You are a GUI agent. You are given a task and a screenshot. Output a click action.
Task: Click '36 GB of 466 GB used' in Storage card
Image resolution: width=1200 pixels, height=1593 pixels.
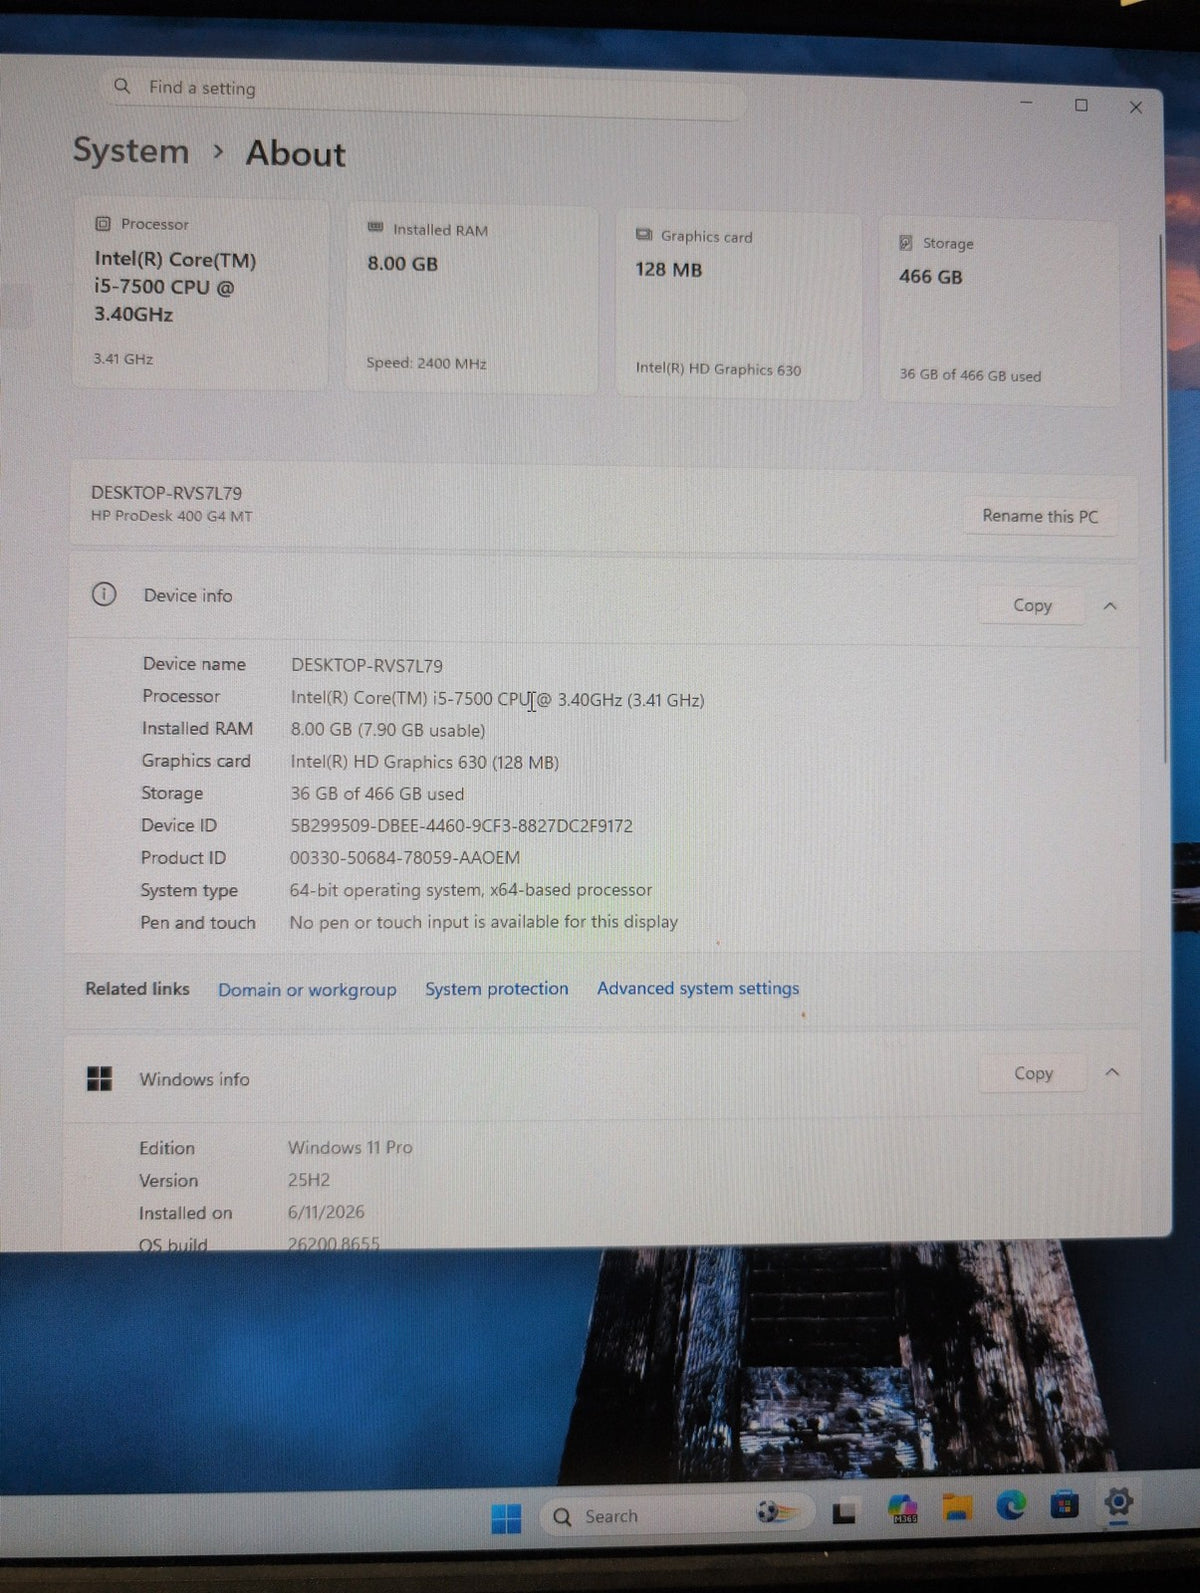tap(970, 375)
